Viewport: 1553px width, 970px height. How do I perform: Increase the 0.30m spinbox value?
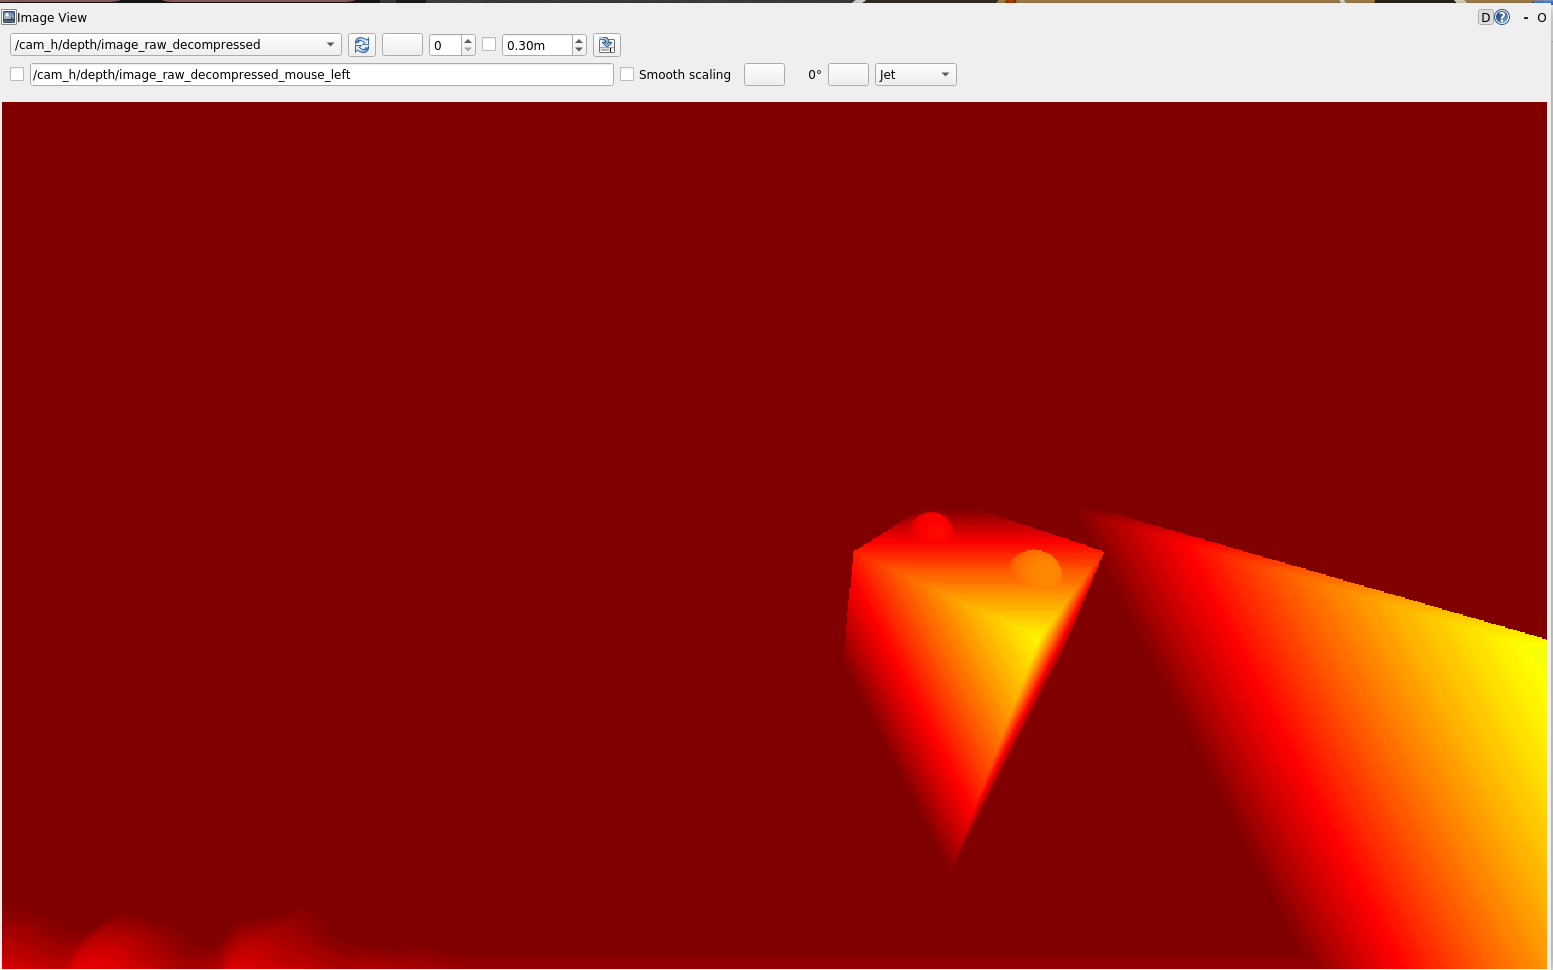[579, 40]
